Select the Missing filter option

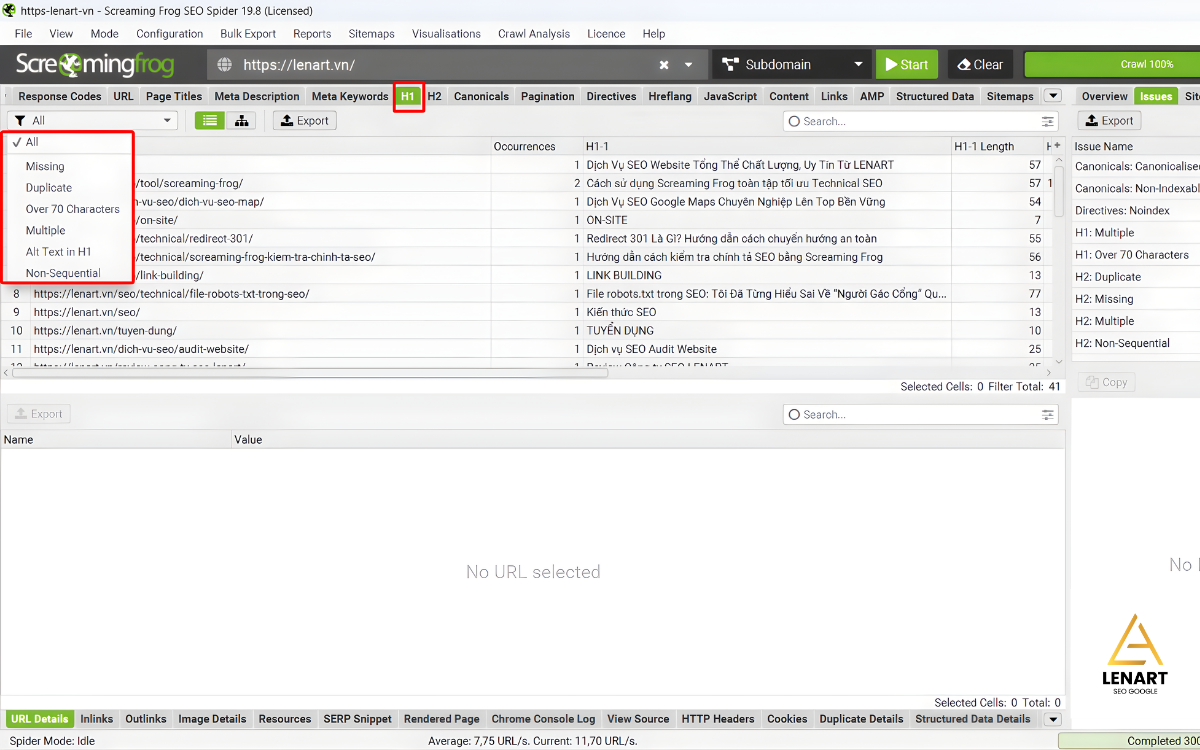pos(45,166)
